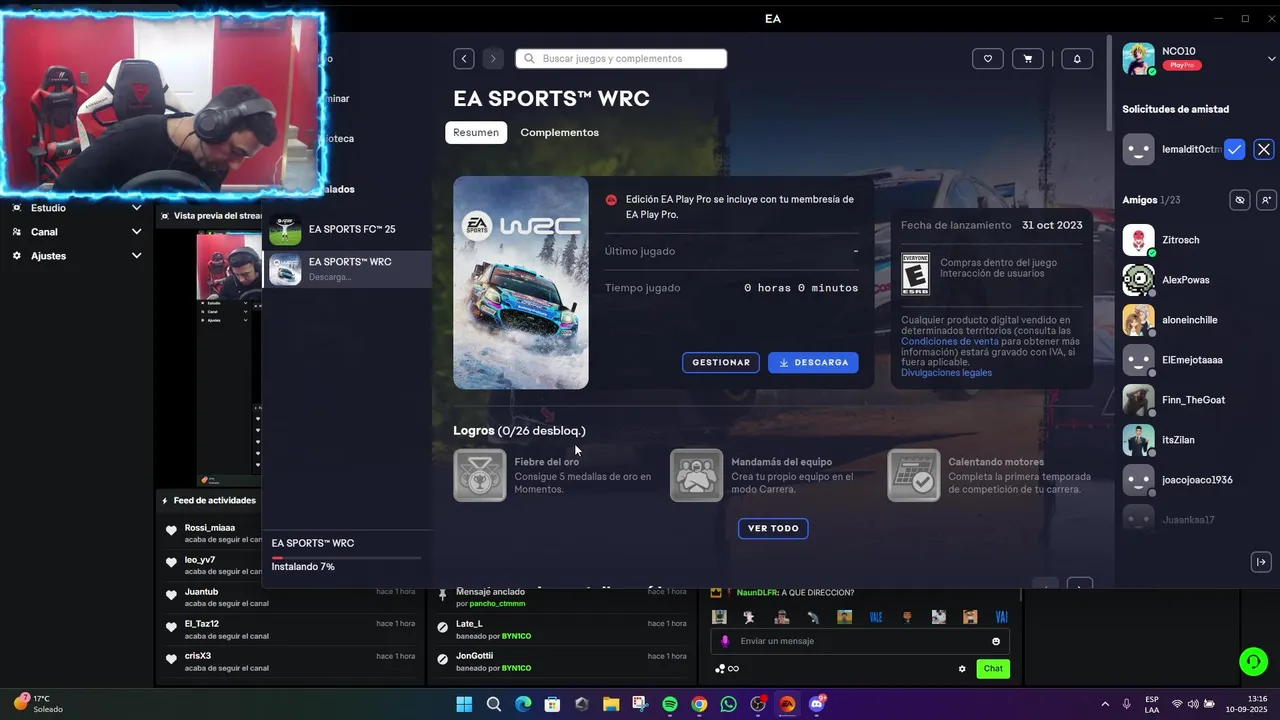Click the ESRB Everyone rating badge
Screen dimensions: 1280x720
point(915,273)
